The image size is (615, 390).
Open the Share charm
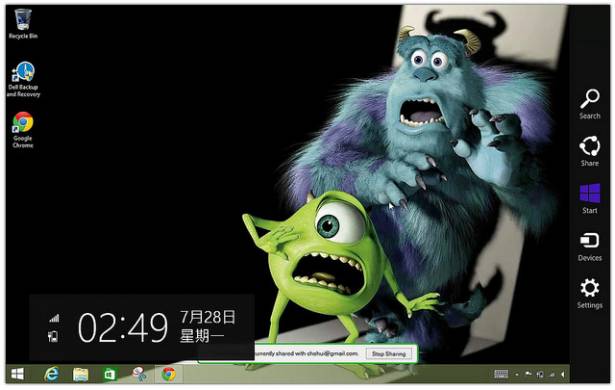point(590,151)
